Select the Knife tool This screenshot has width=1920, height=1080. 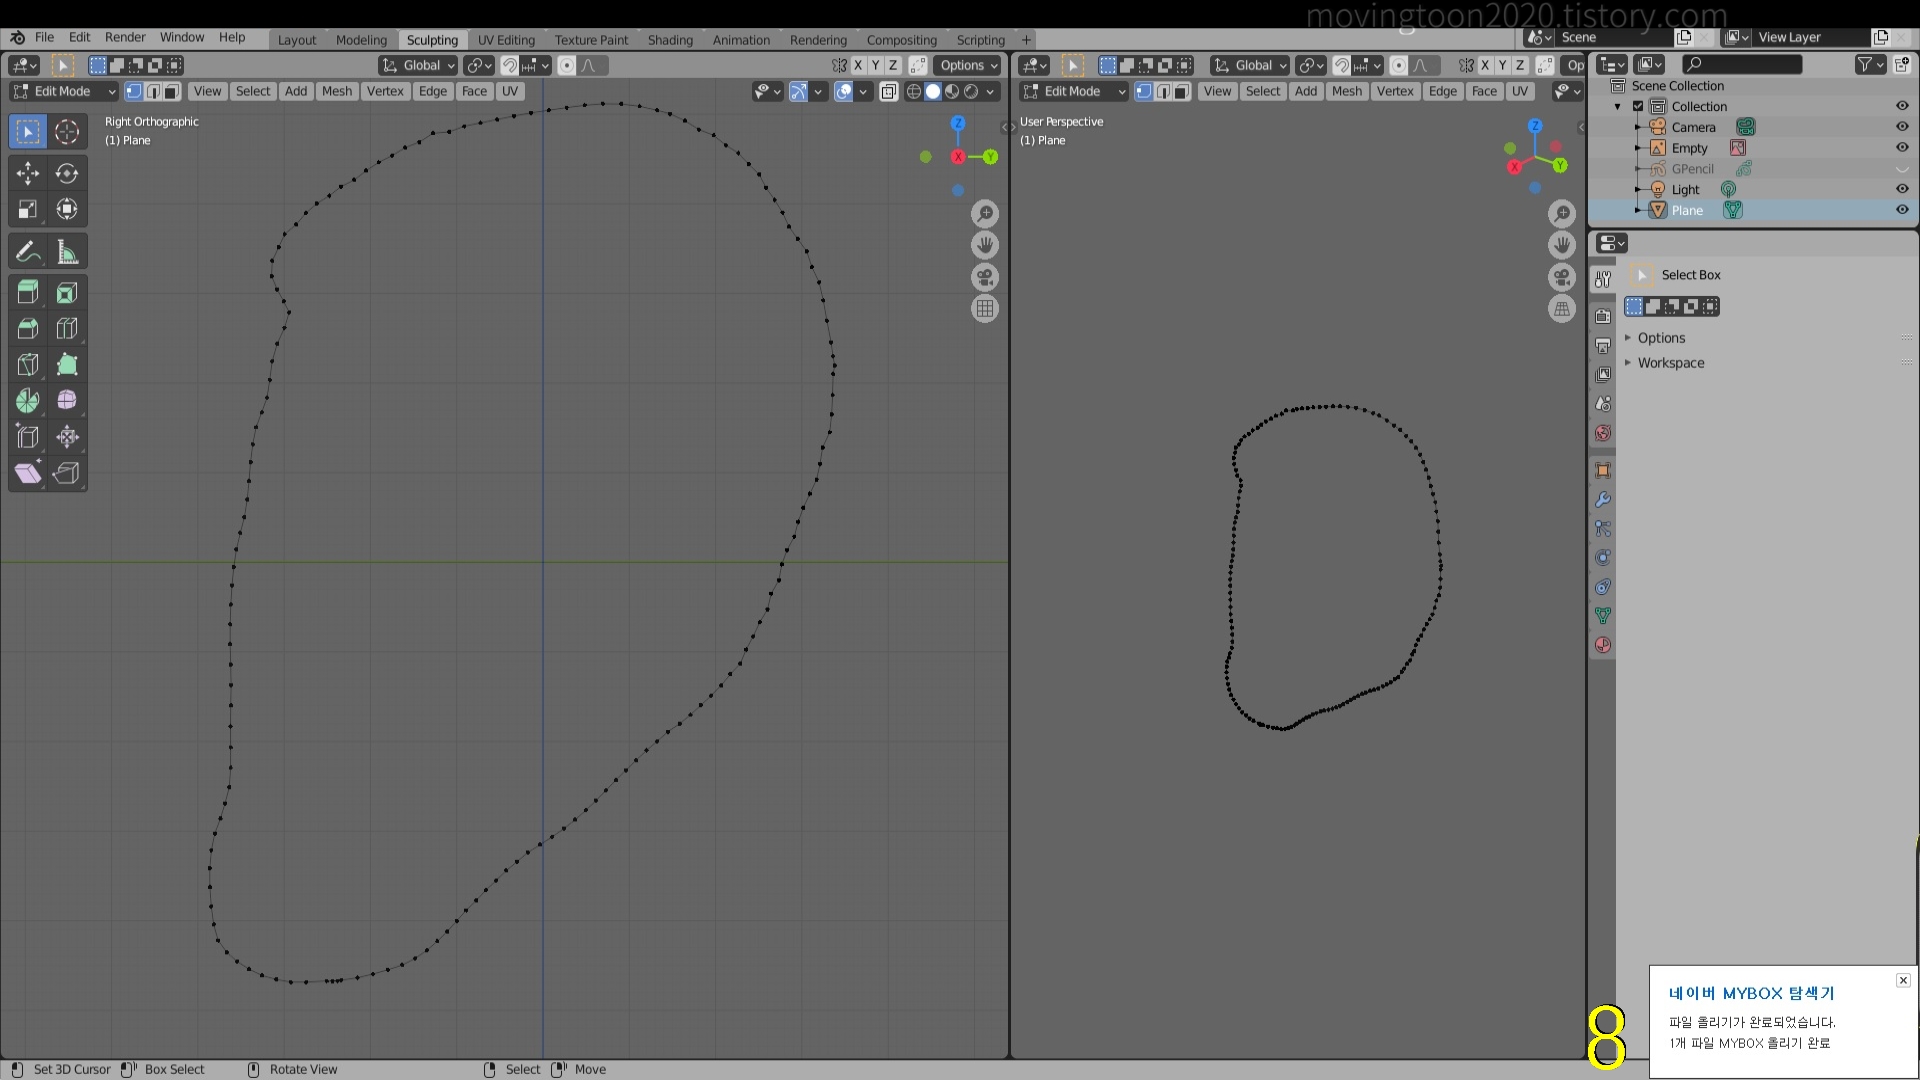pyautogui.click(x=28, y=365)
